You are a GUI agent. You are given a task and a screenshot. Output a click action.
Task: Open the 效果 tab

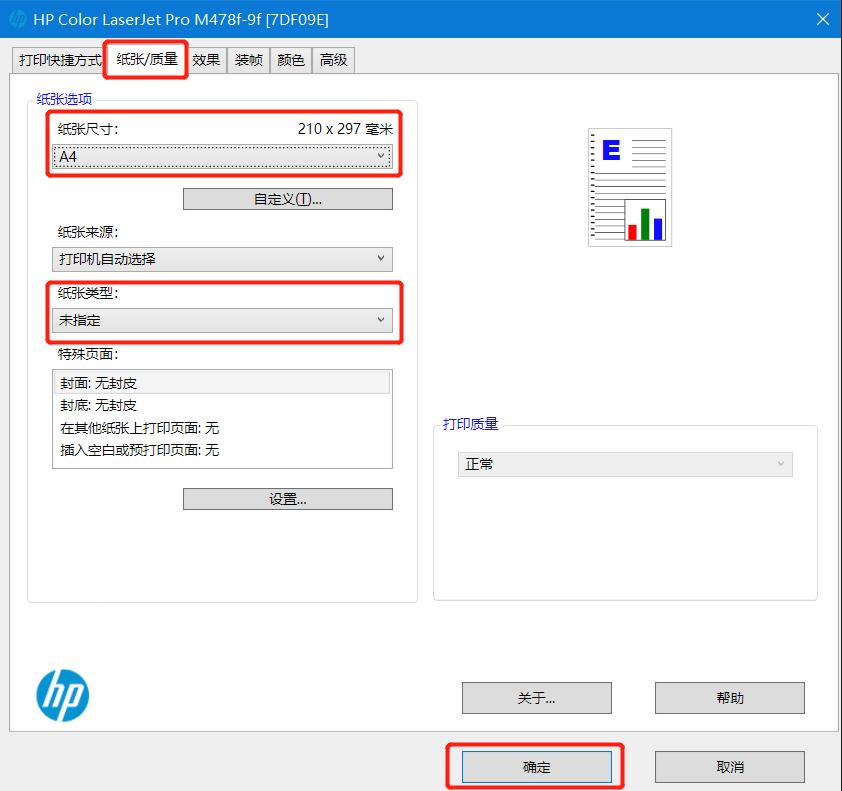tap(206, 60)
